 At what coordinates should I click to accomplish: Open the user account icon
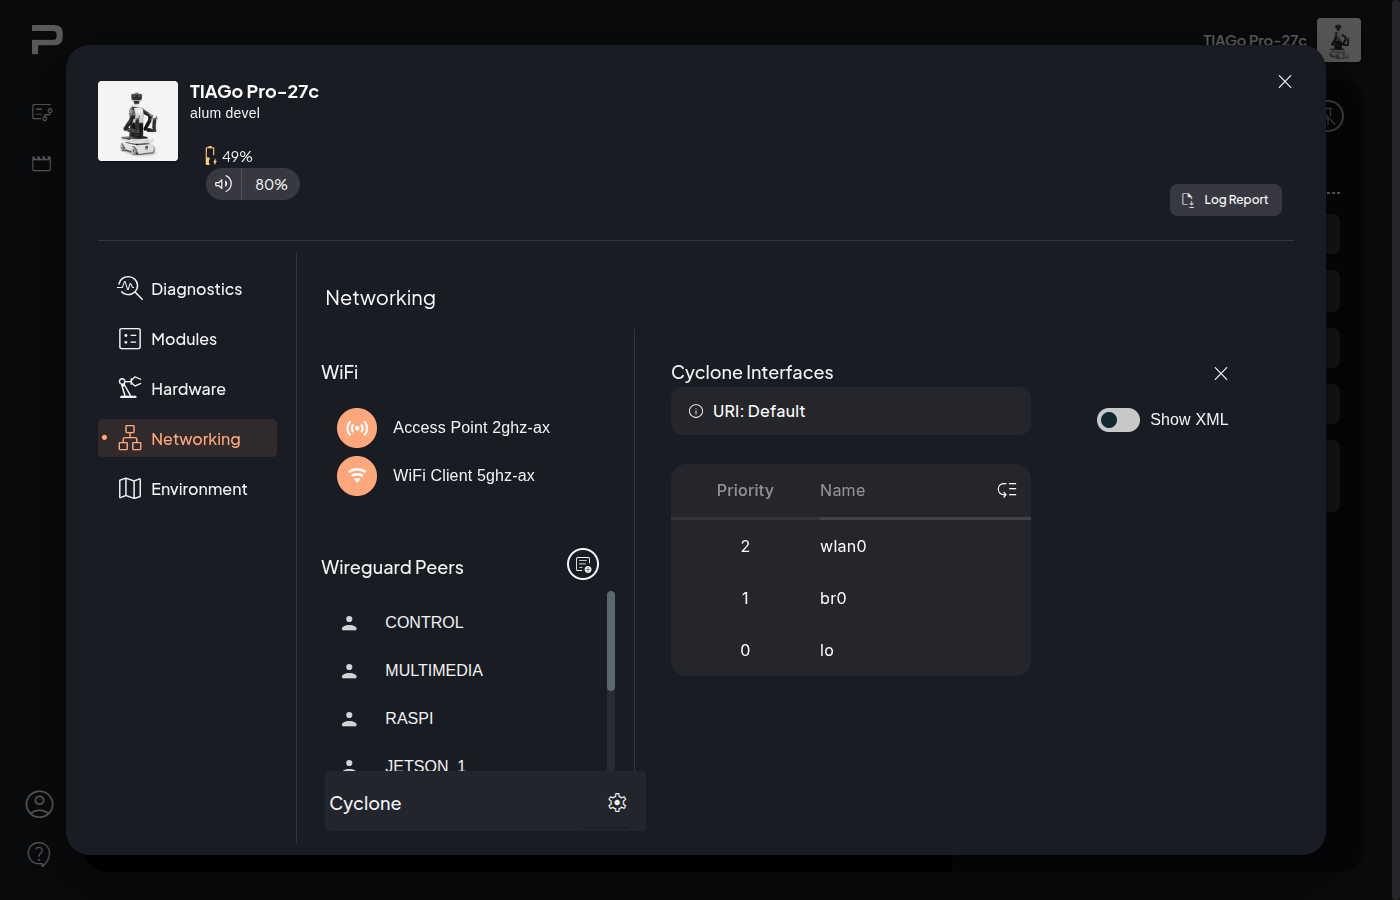coord(39,804)
